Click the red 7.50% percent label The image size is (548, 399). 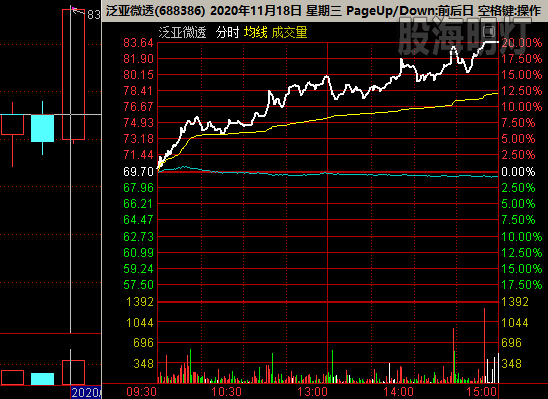point(518,123)
